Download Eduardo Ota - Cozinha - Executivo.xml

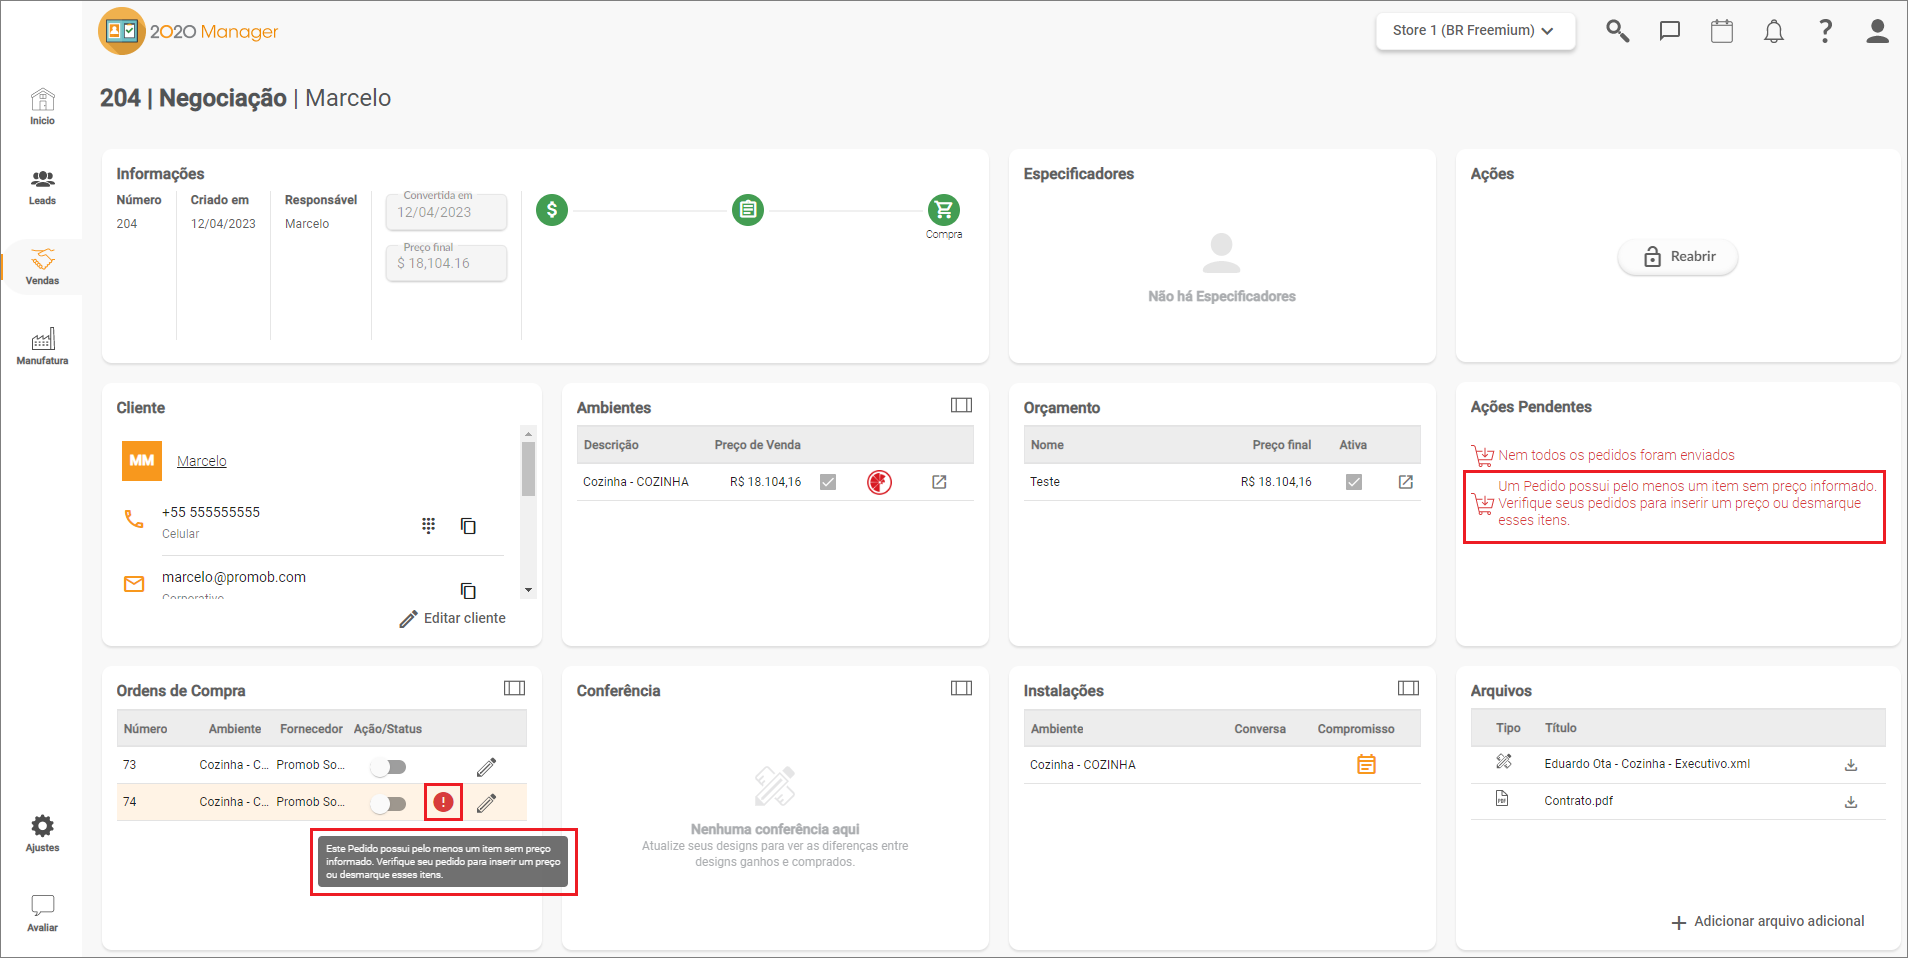tap(1851, 765)
